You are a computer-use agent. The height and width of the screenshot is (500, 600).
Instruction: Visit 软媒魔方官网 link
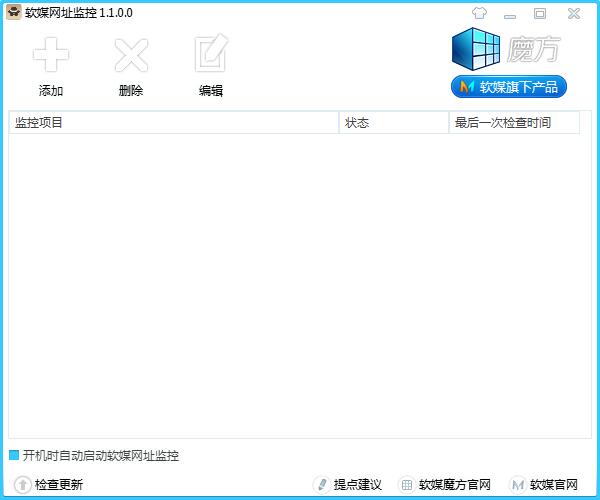(445, 485)
